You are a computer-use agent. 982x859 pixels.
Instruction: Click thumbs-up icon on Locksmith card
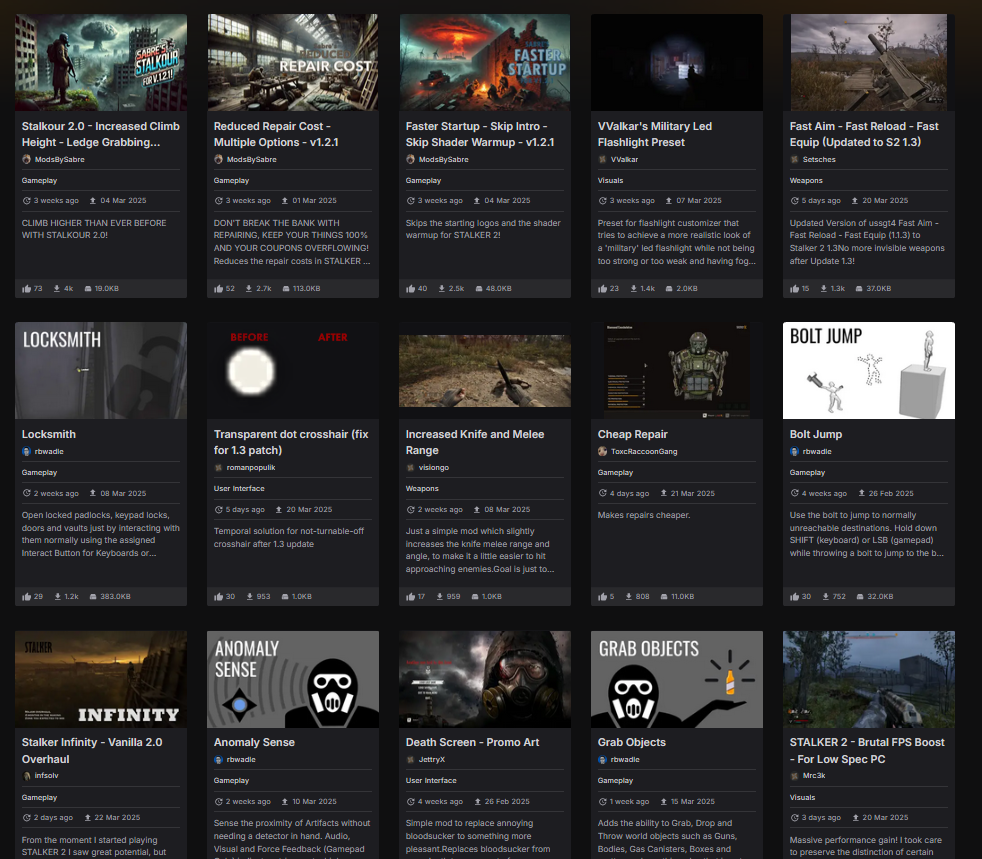coord(26,597)
